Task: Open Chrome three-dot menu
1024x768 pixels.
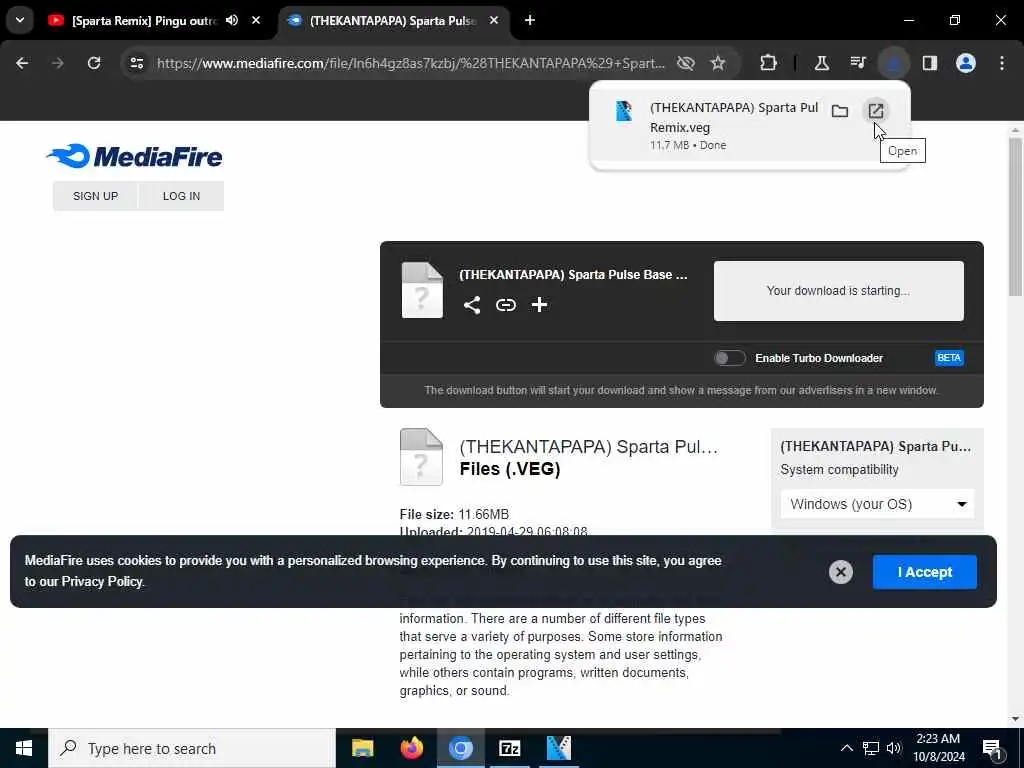Action: pos(1001,63)
